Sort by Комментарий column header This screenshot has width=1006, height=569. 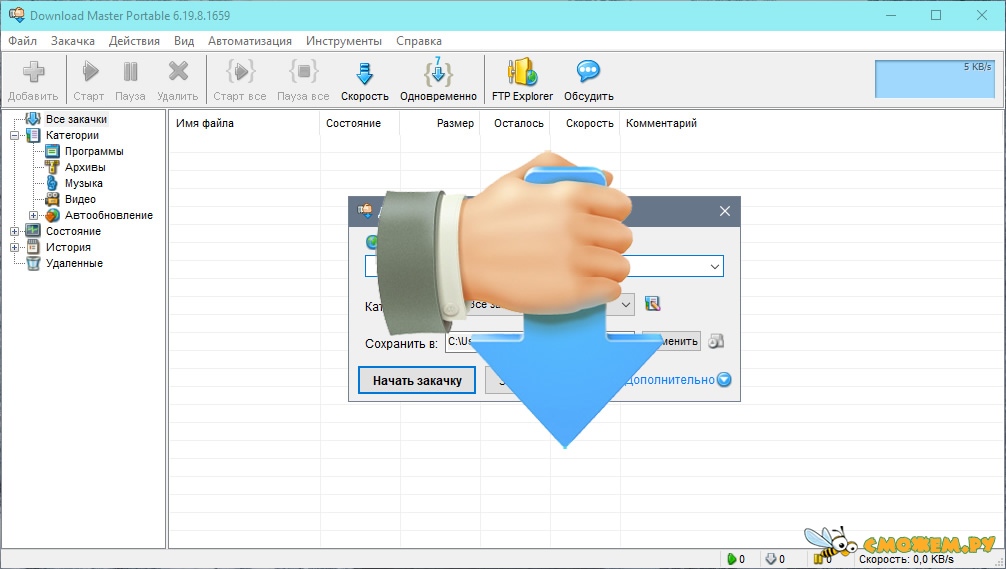[x=661, y=123]
